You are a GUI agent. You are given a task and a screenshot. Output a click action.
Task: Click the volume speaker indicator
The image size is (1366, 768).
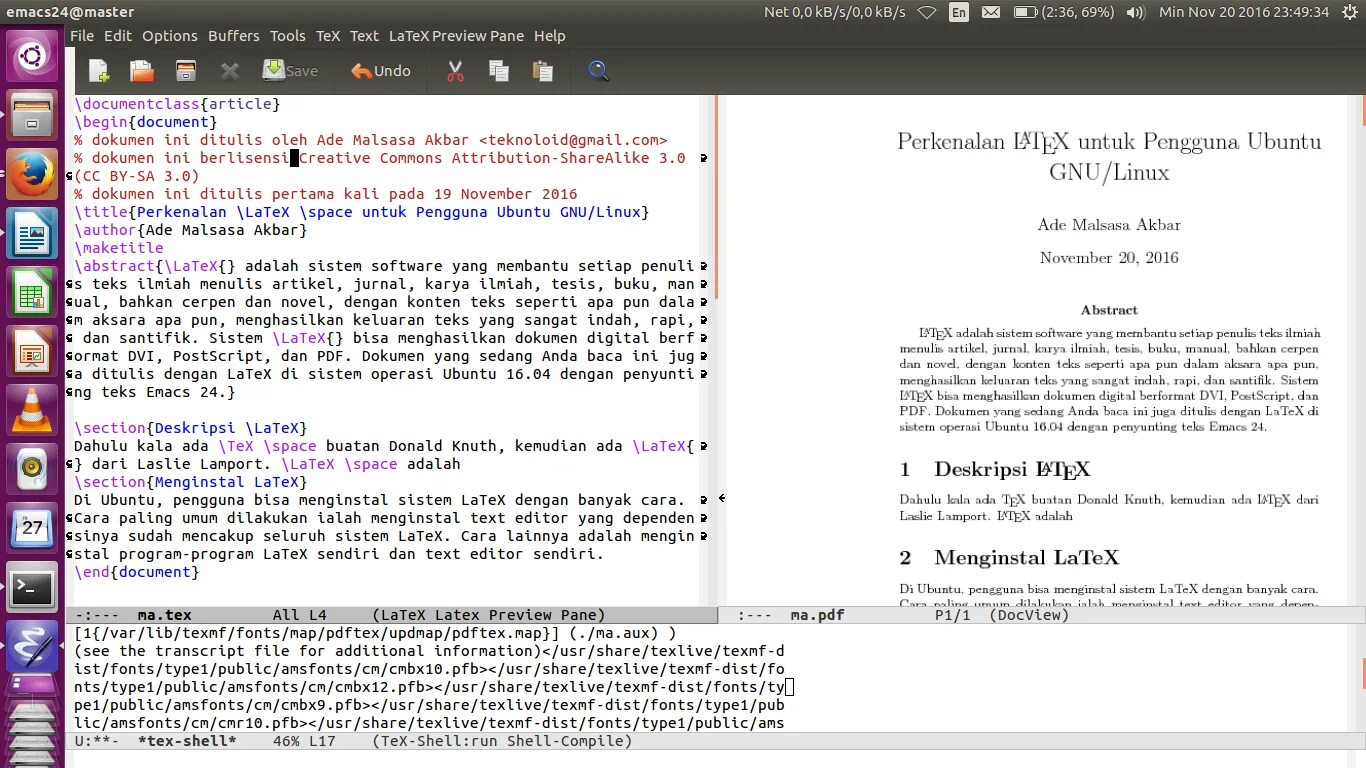[1136, 12]
